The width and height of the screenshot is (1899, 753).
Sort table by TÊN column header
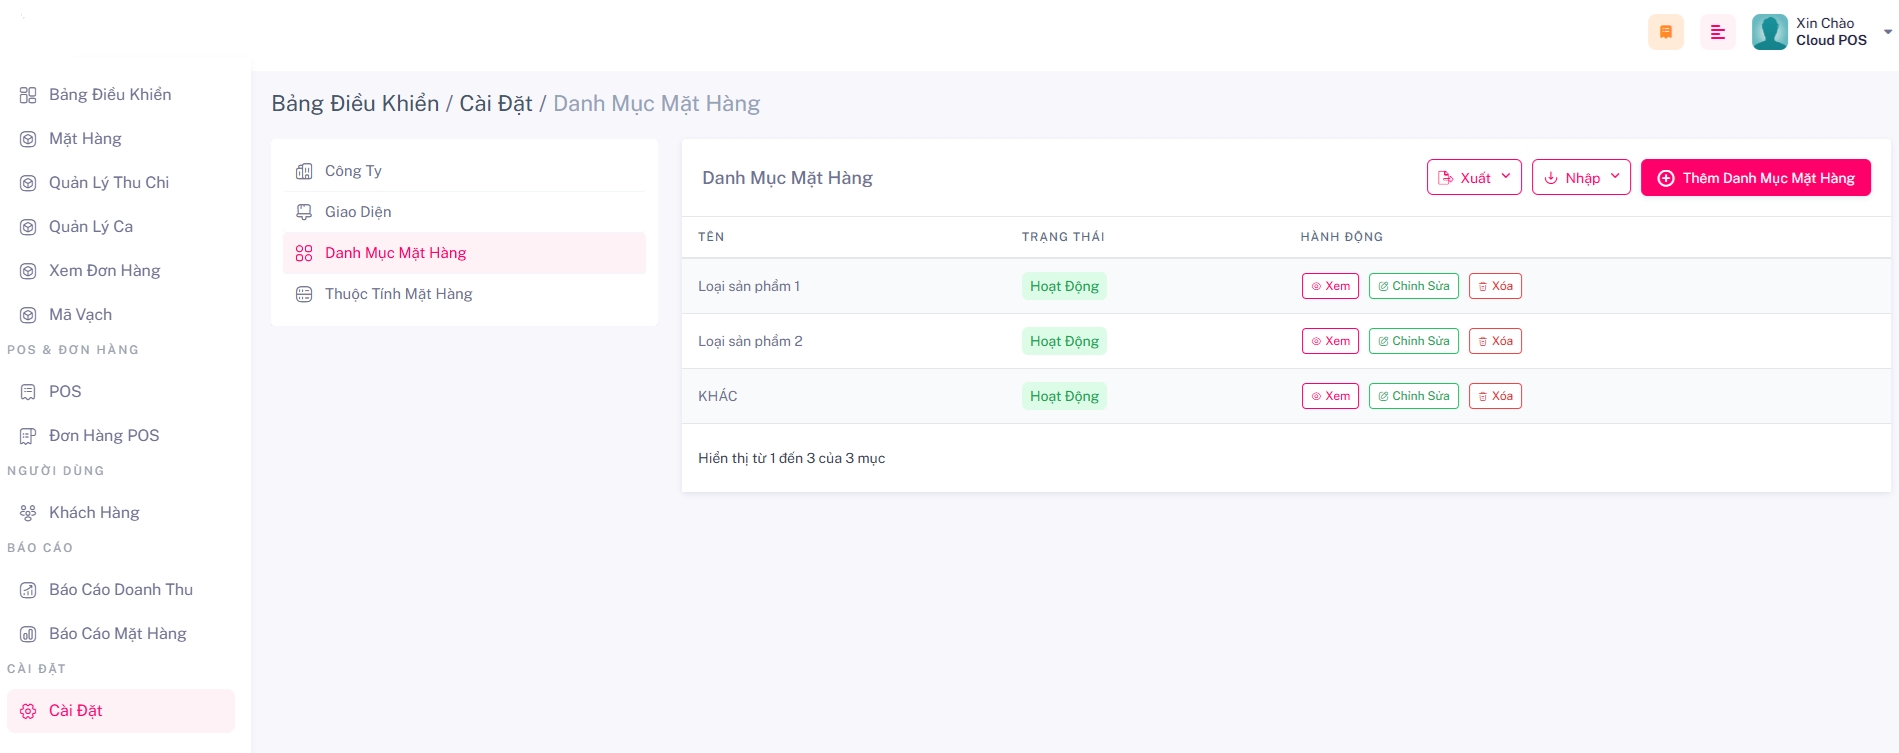(711, 237)
